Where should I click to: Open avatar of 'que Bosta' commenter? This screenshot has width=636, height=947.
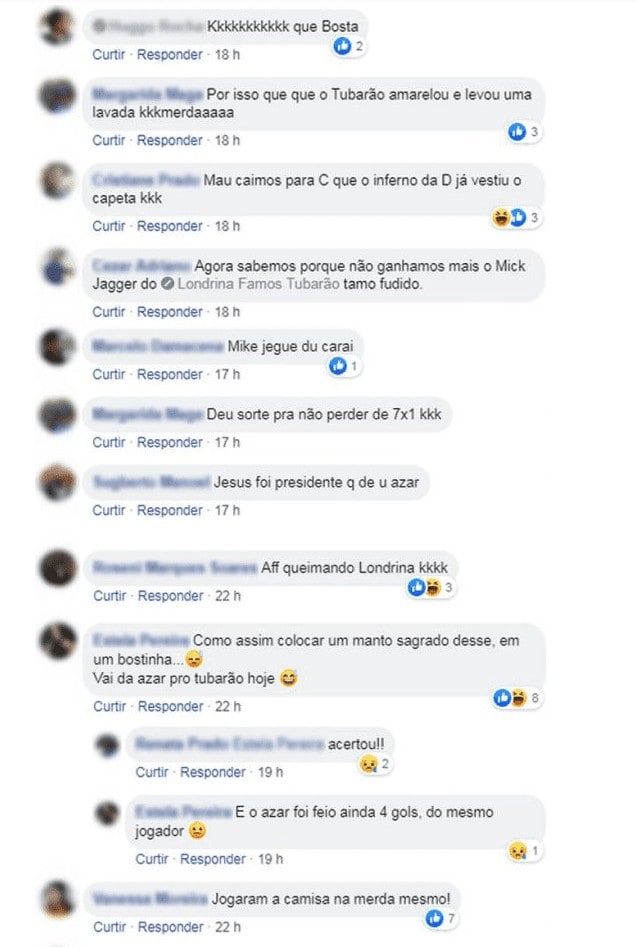(x=57, y=27)
